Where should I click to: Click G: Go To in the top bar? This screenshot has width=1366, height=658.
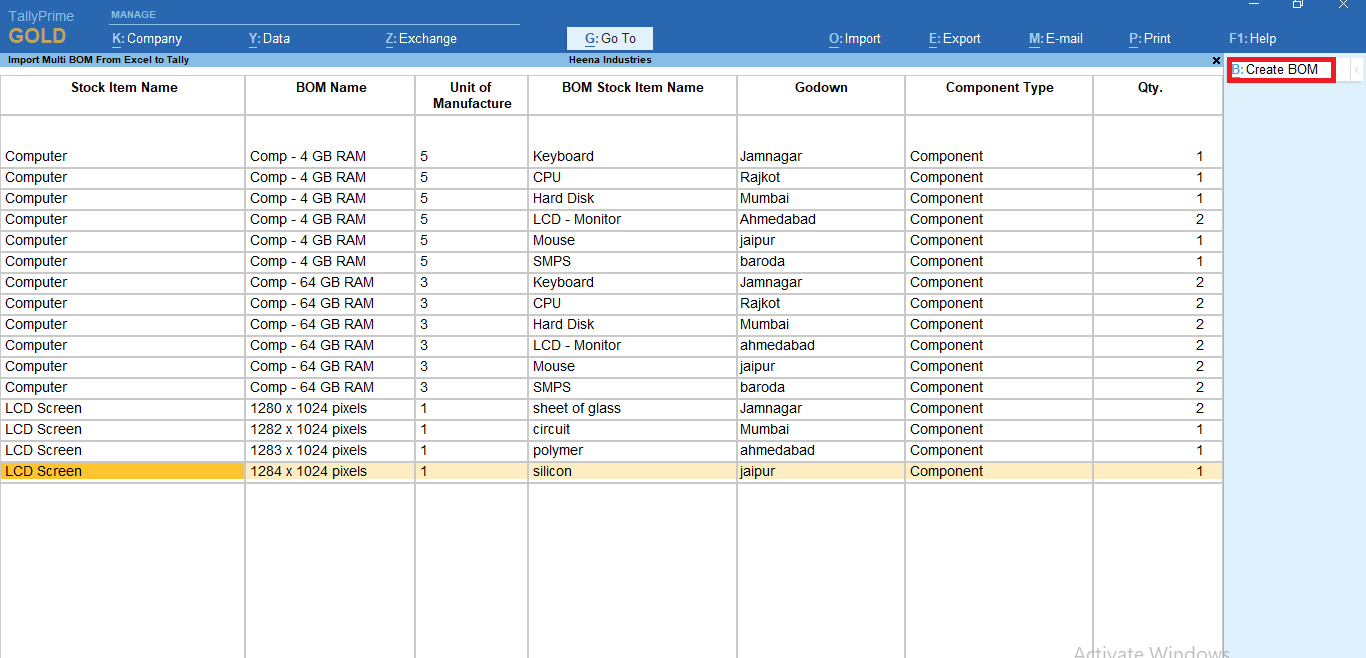click(610, 38)
